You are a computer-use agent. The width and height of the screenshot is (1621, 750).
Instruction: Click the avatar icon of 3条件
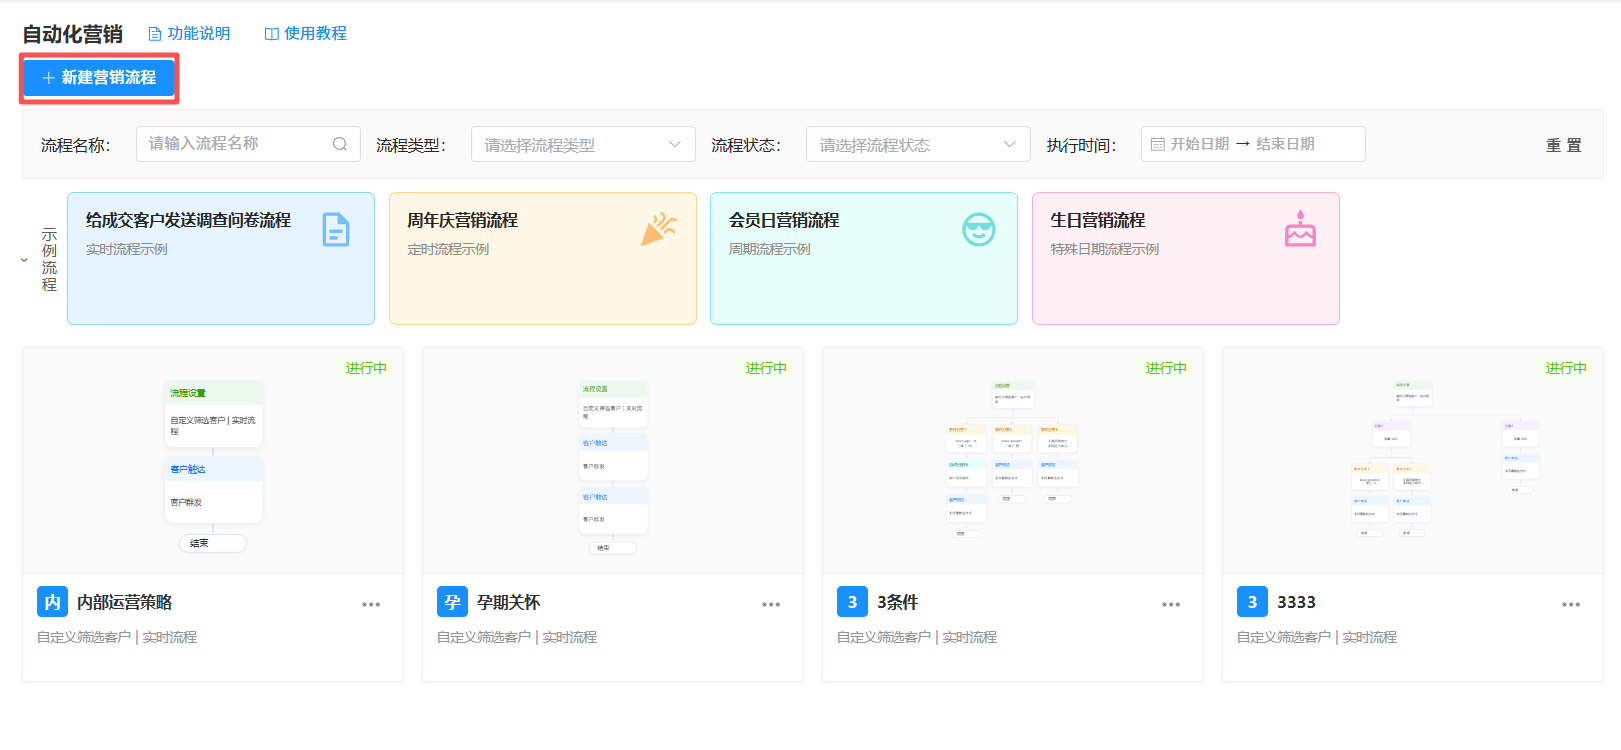pos(852,602)
